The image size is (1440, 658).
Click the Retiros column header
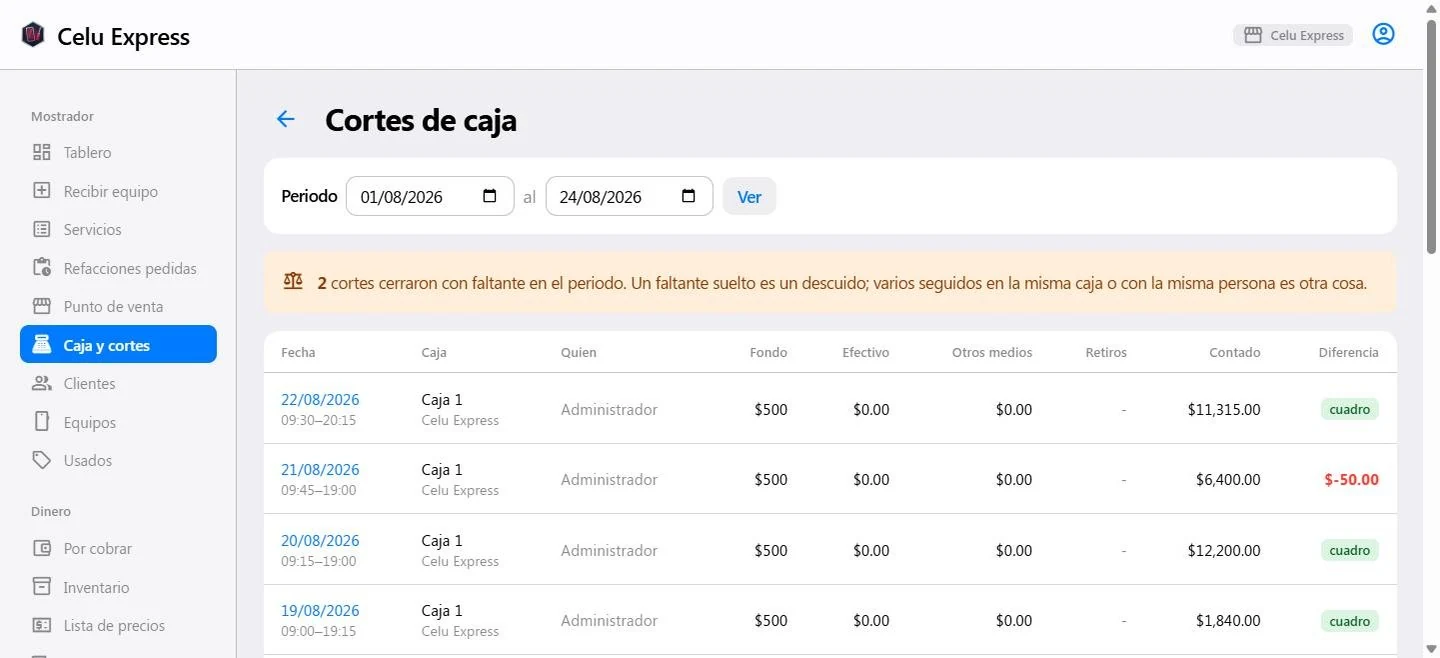tap(1106, 352)
